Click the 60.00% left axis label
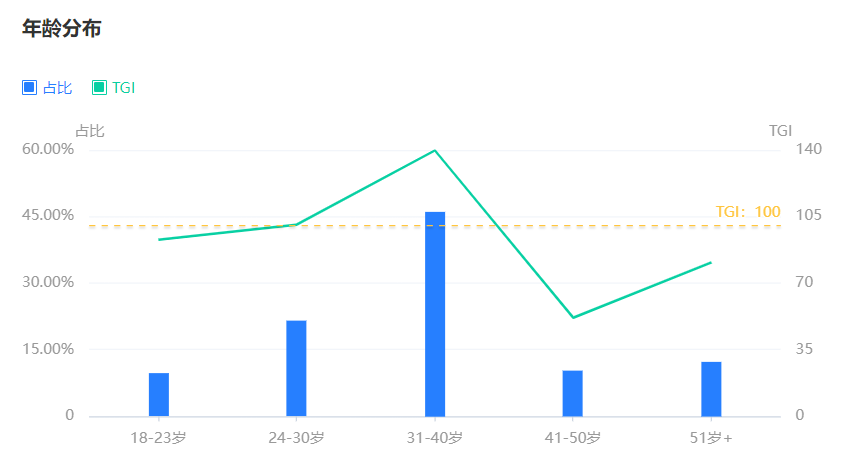Screen dimensions: 841x472 (x=48, y=149)
